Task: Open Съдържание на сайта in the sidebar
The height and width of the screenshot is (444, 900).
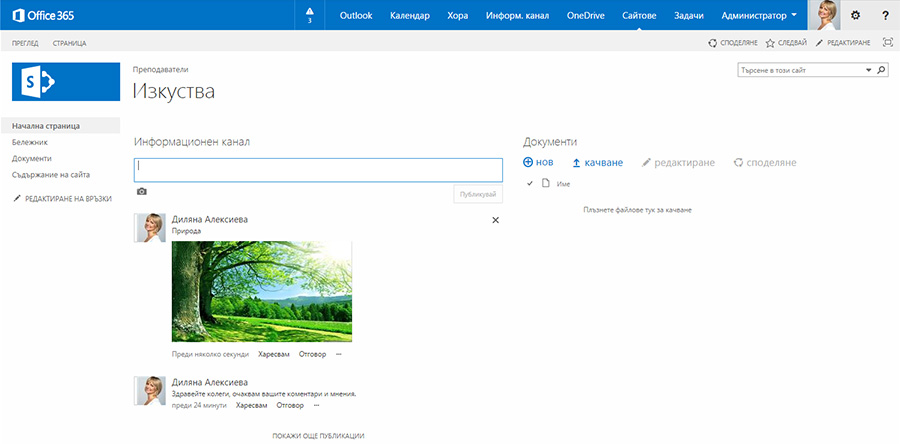Action: point(51,174)
